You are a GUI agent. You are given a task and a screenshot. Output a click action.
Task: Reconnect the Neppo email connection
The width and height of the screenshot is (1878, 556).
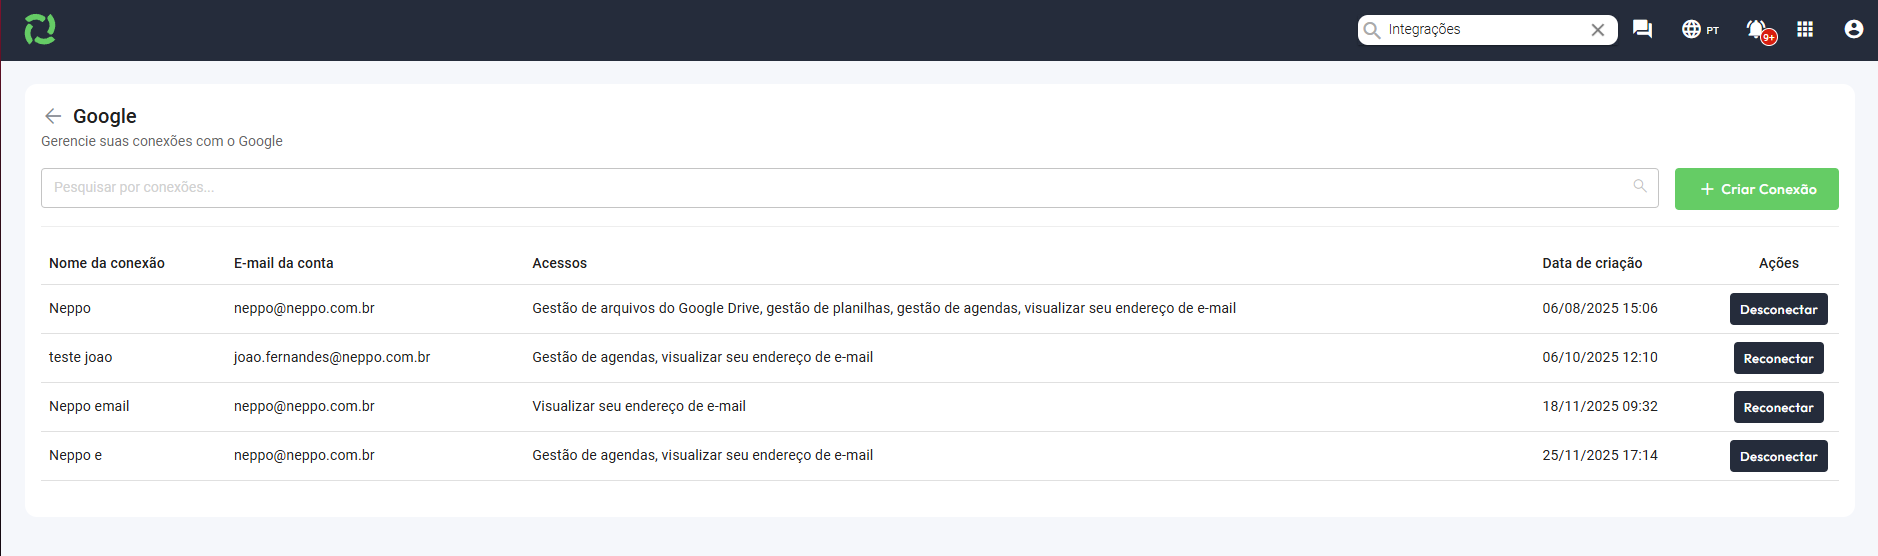coord(1778,407)
